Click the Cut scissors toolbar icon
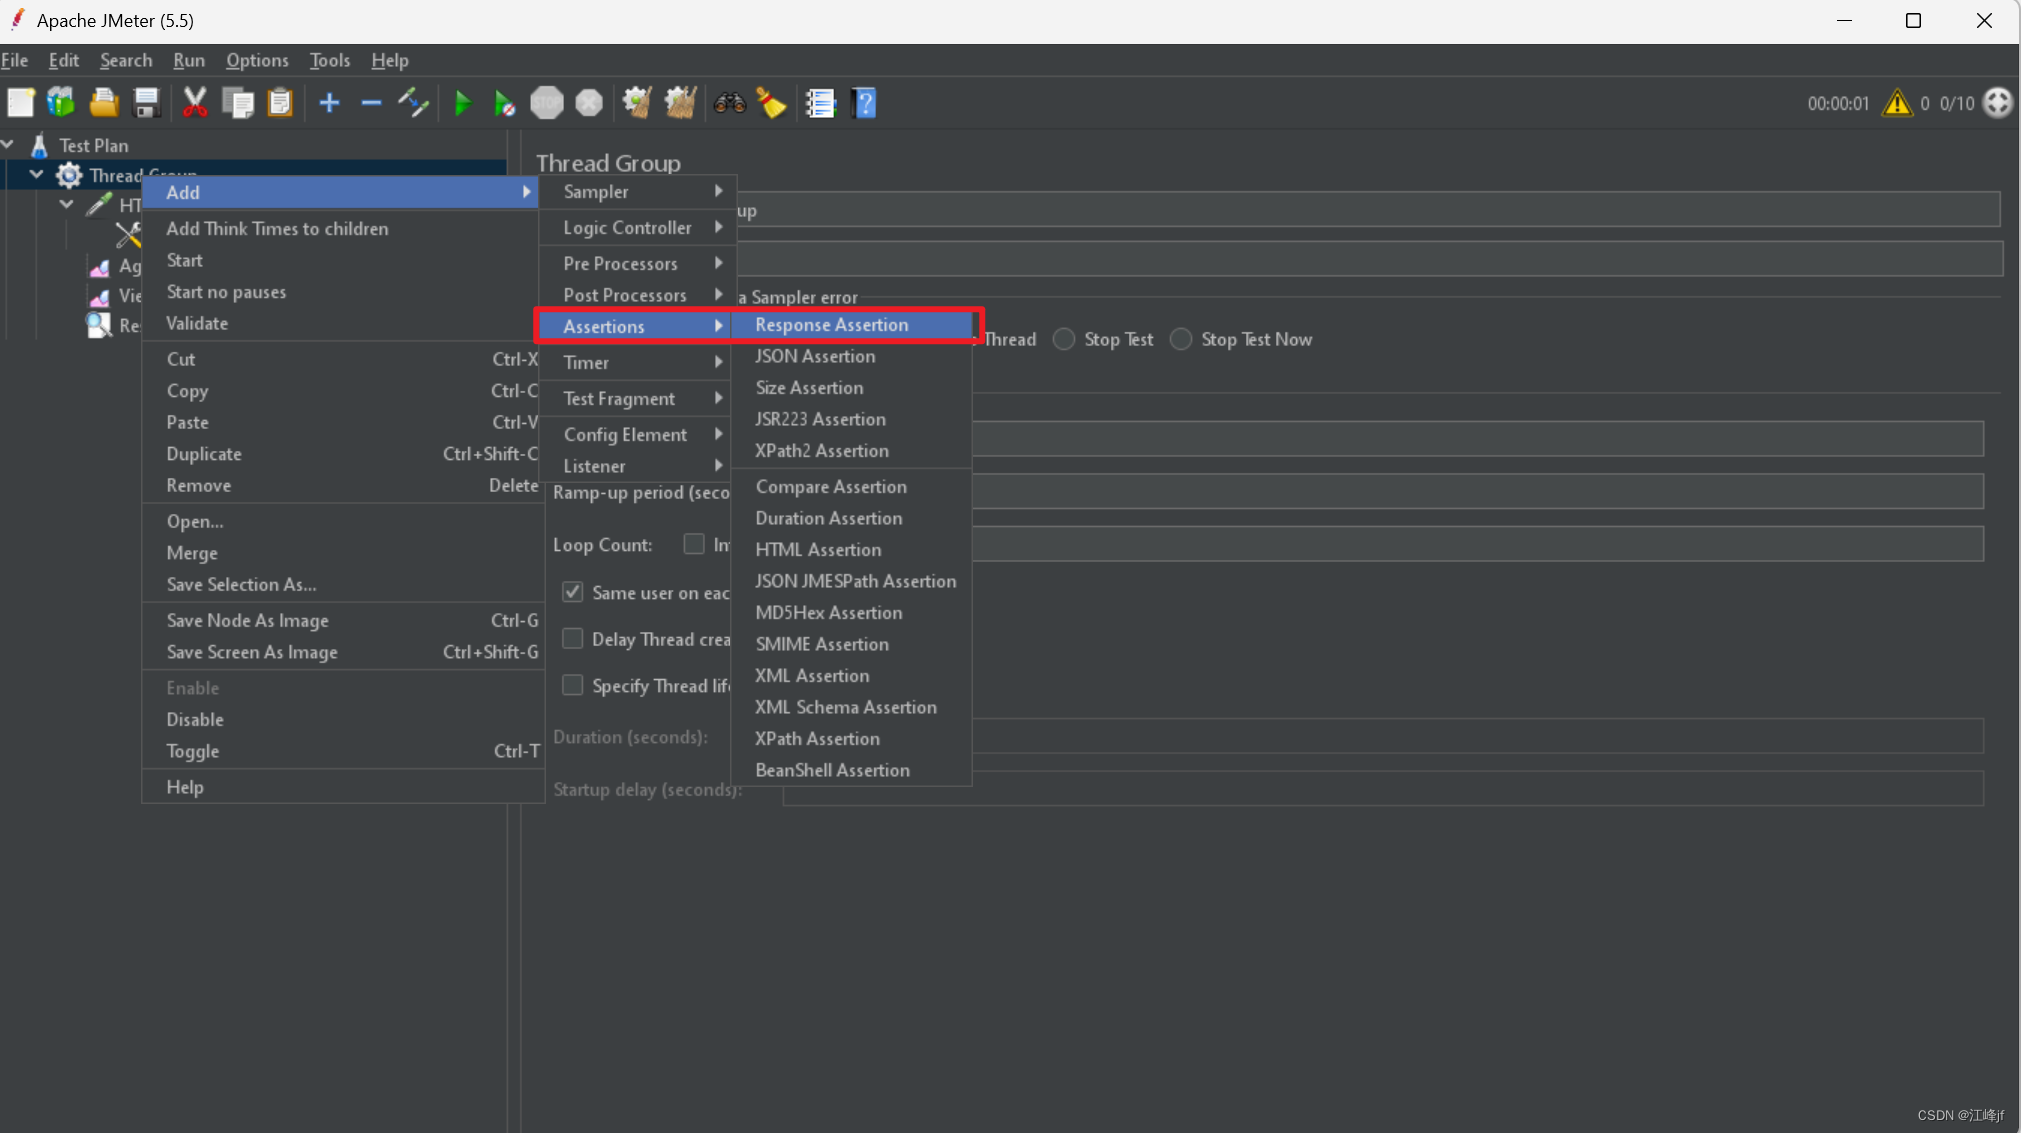The image size is (2021, 1133). [195, 103]
